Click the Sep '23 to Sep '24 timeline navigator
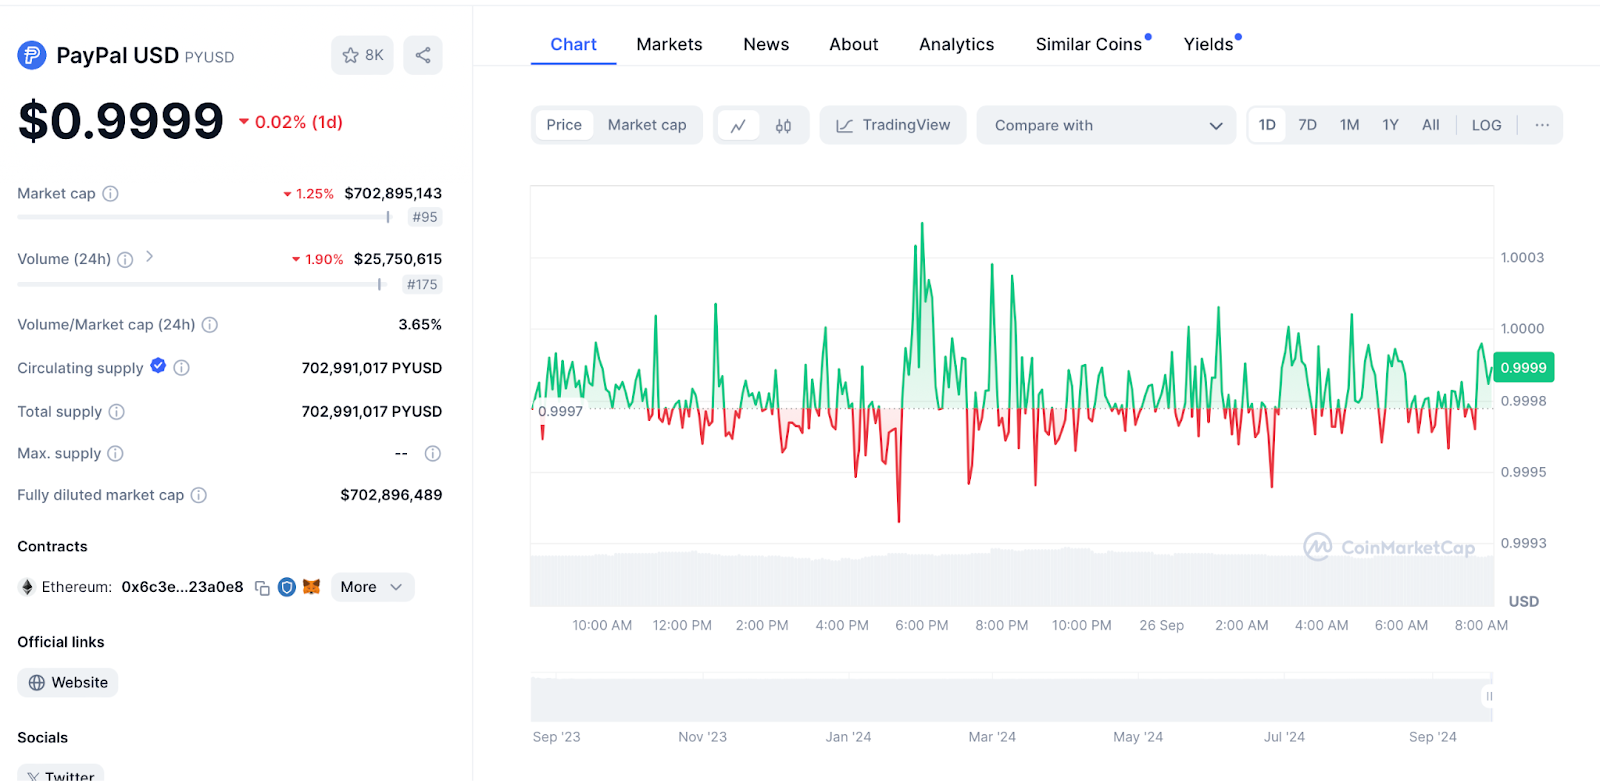Viewport: 1600px width, 781px height. click(1012, 698)
